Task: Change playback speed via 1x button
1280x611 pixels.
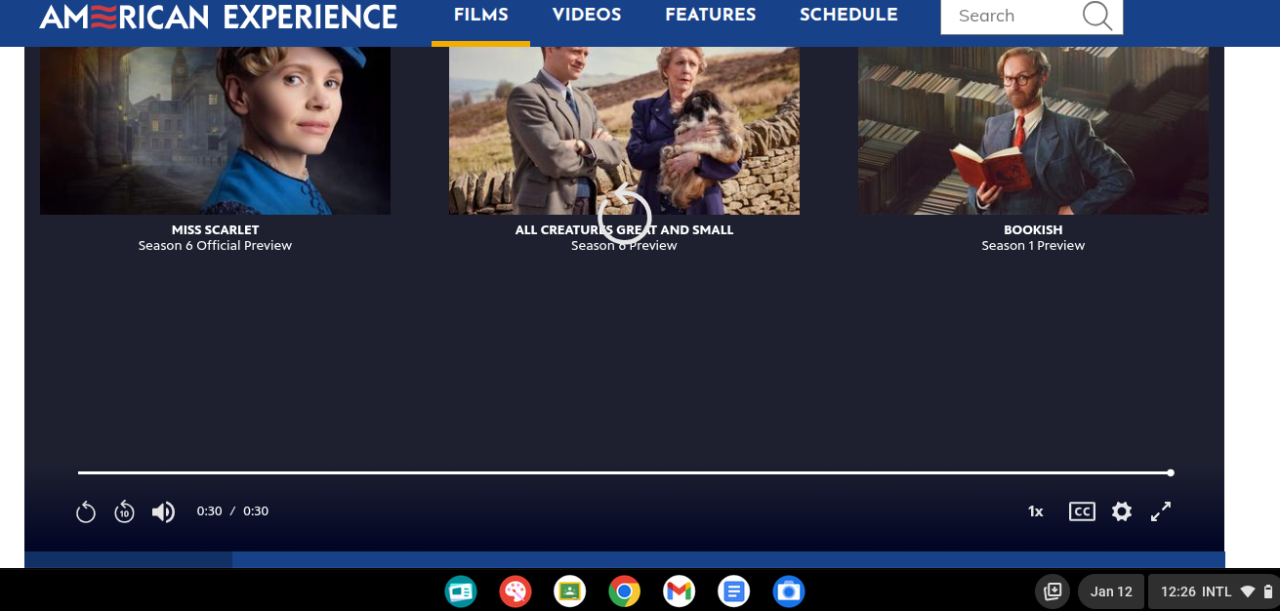Action: coord(1036,511)
